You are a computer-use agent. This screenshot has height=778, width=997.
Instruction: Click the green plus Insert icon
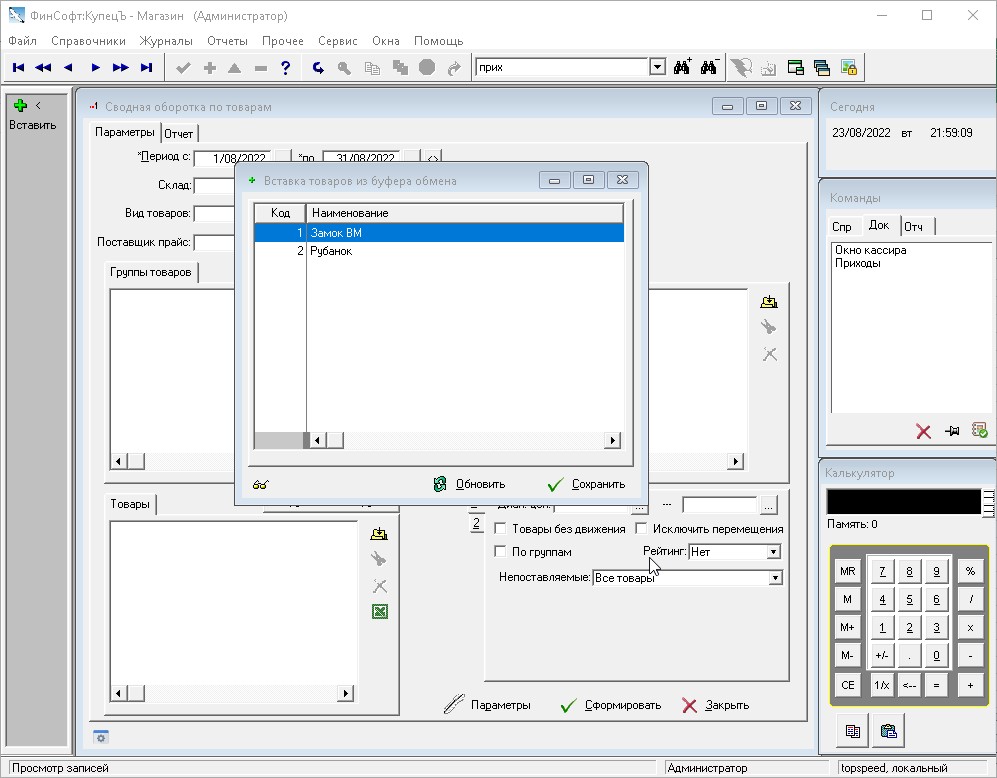pyautogui.click(x=20, y=105)
